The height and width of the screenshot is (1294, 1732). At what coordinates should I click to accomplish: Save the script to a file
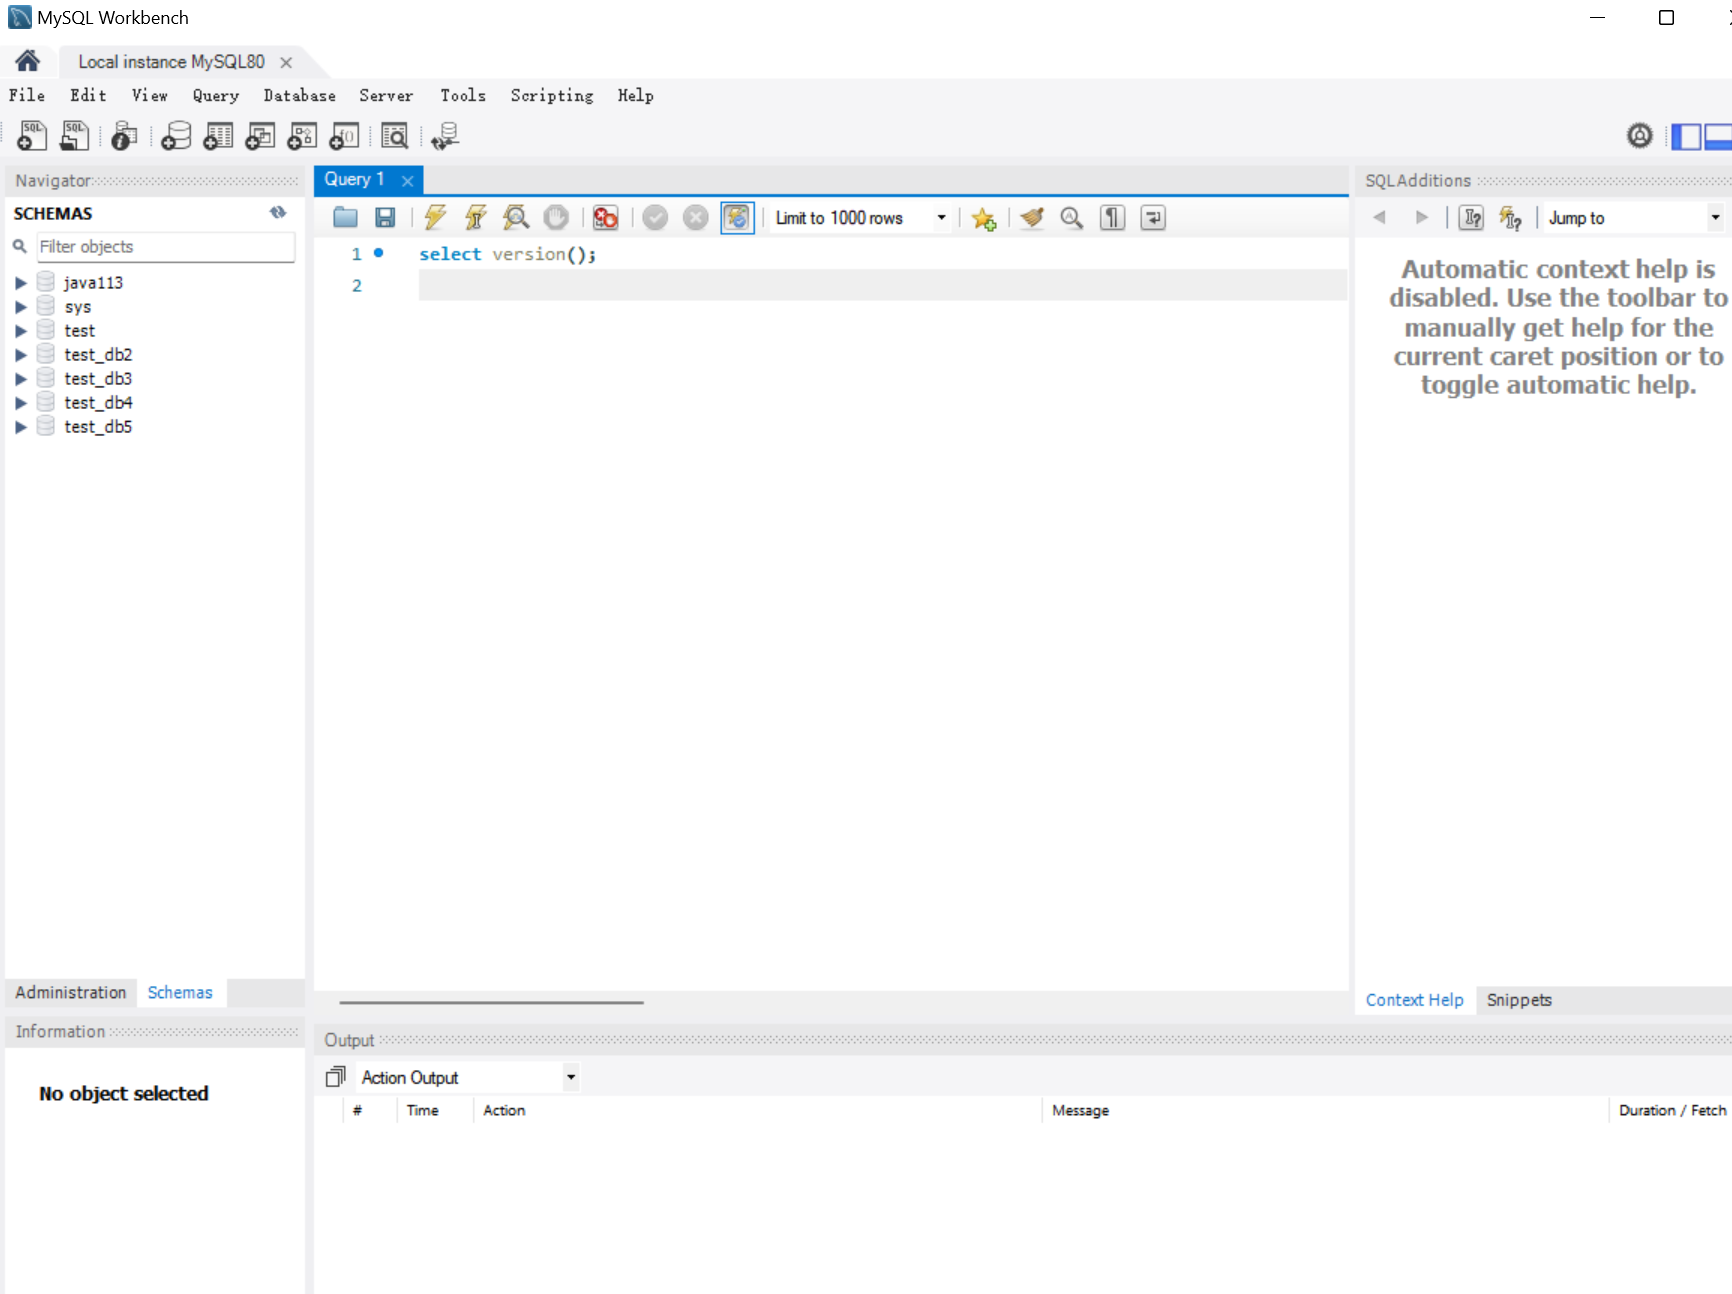(385, 217)
